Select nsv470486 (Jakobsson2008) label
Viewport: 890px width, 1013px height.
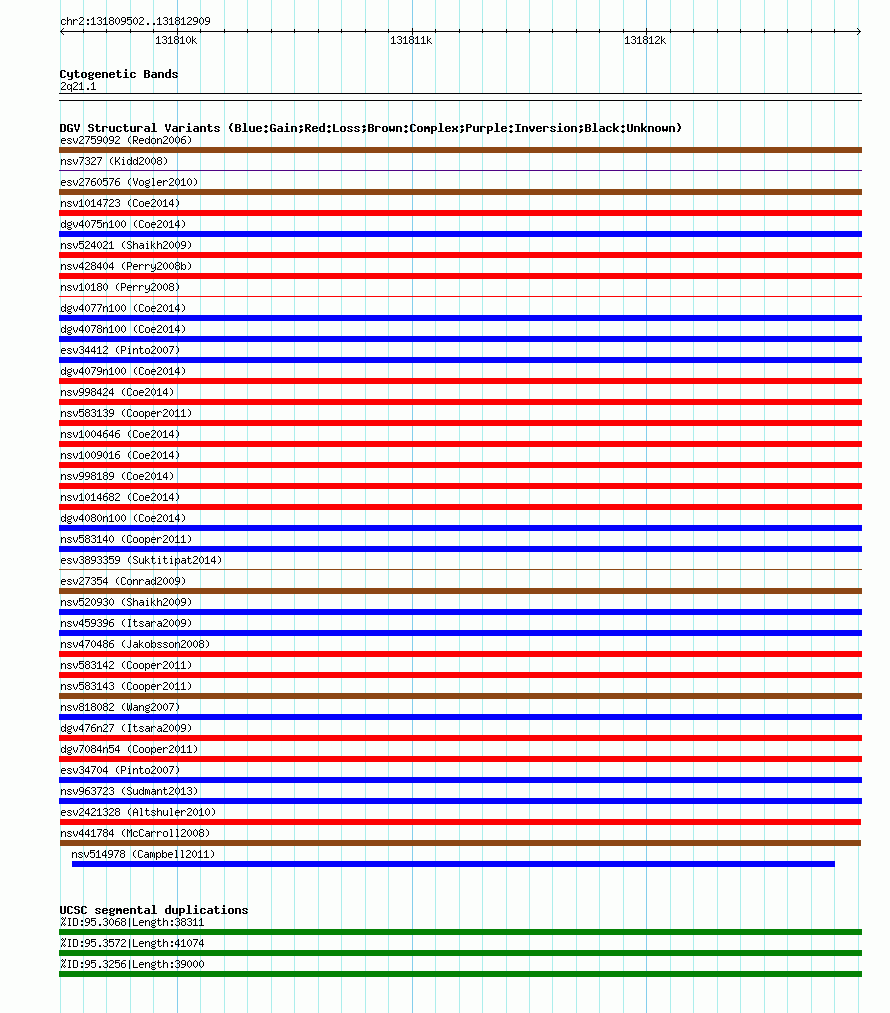tap(135, 644)
